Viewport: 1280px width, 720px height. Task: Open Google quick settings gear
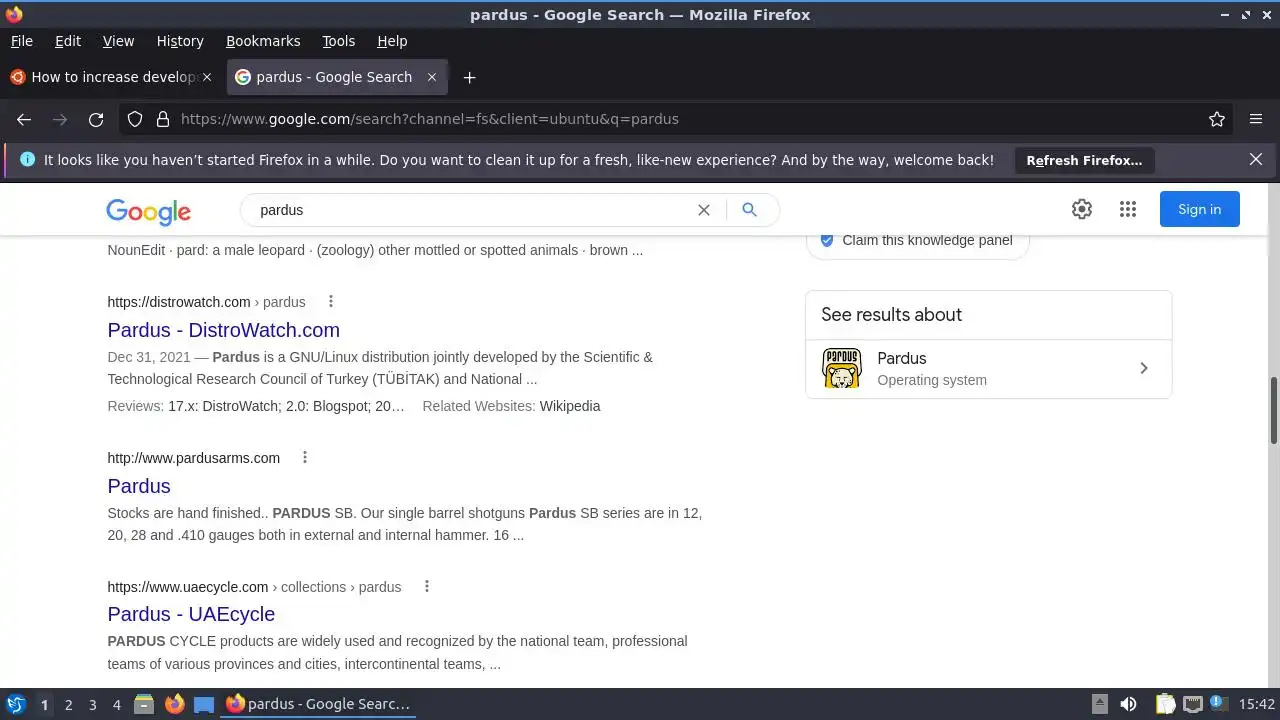pyautogui.click(x=1082, y=209)
